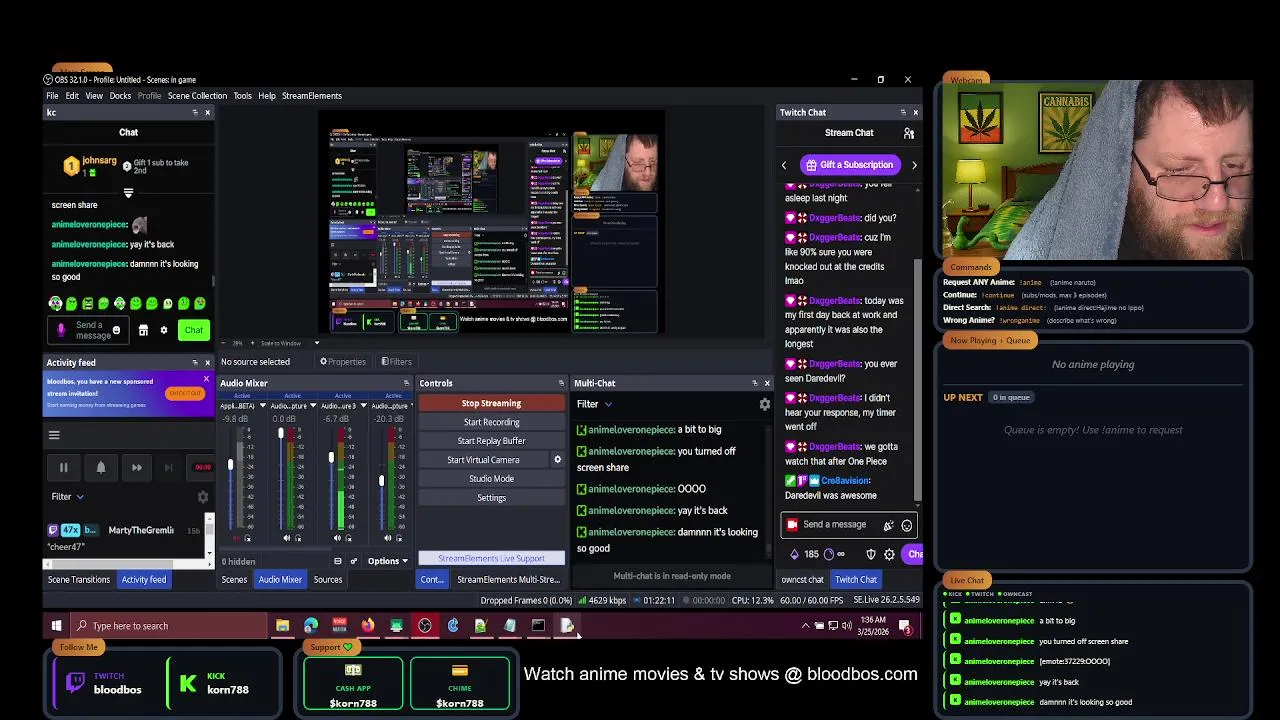Open channel points balance 185
Image resolution: width=1280 pixels, height=720 pixels.
805,554
